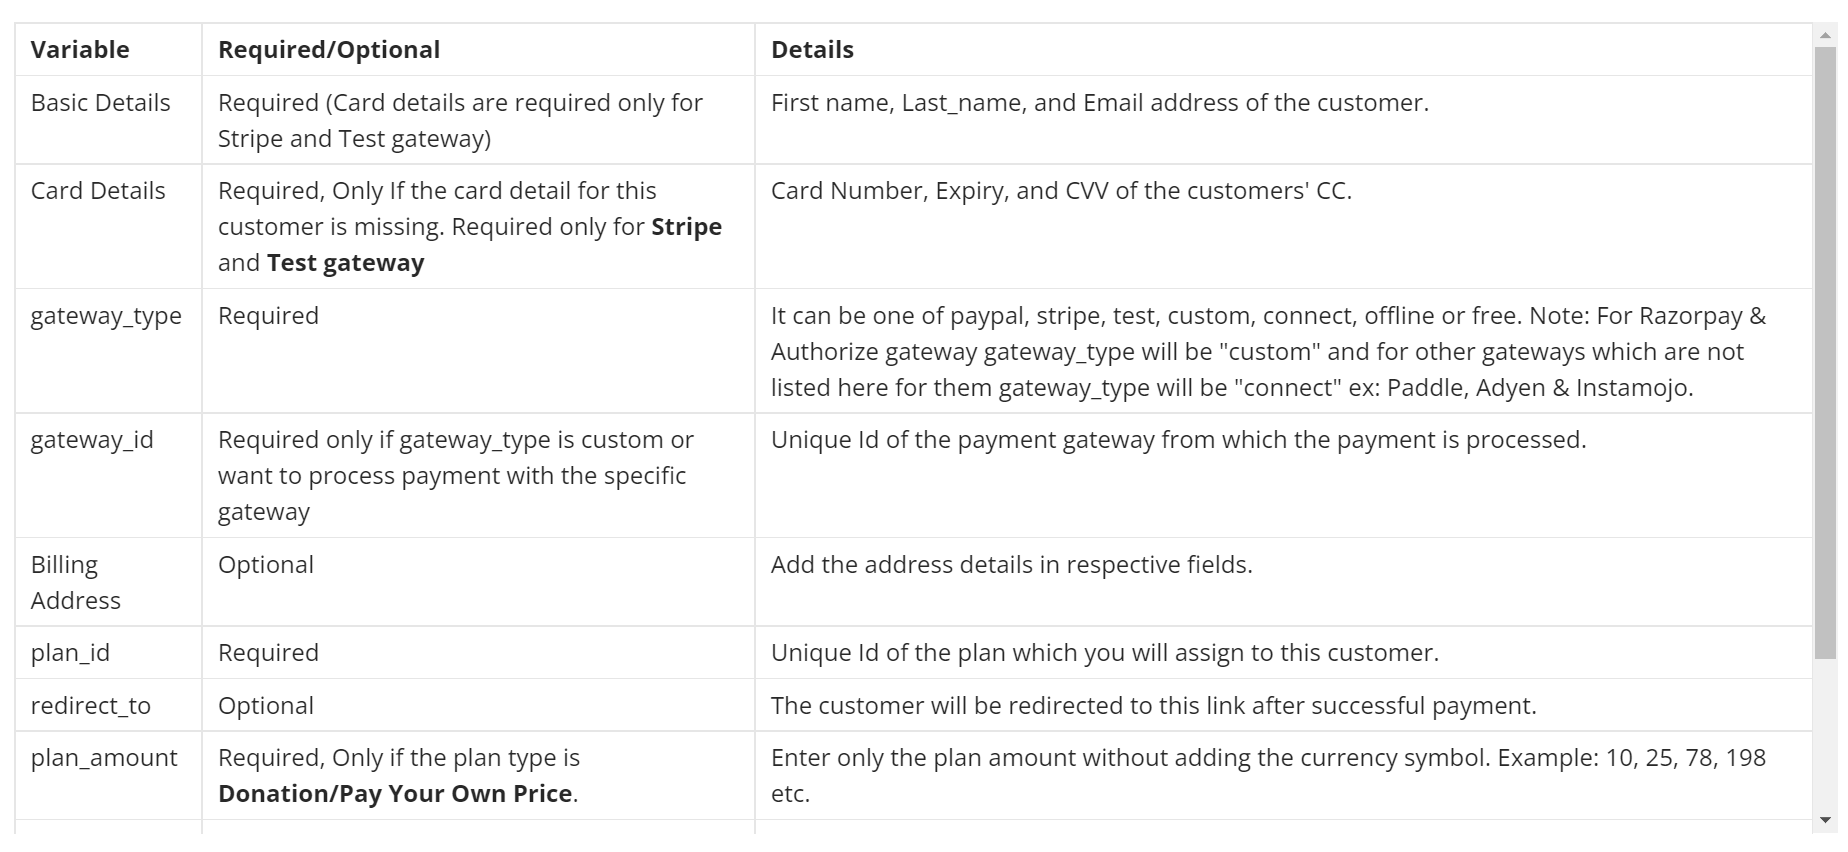This screenshot has width=1848, height=852.
Task: Click the Variable column header
Action: tap(80, 50)
